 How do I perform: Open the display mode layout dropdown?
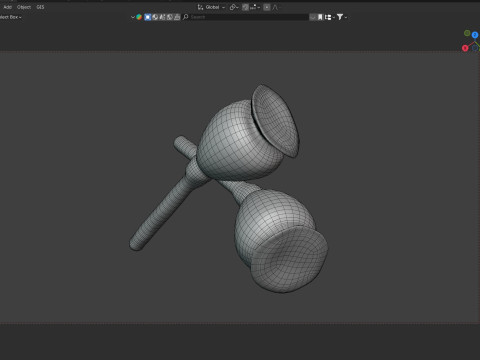click(330, 17)
